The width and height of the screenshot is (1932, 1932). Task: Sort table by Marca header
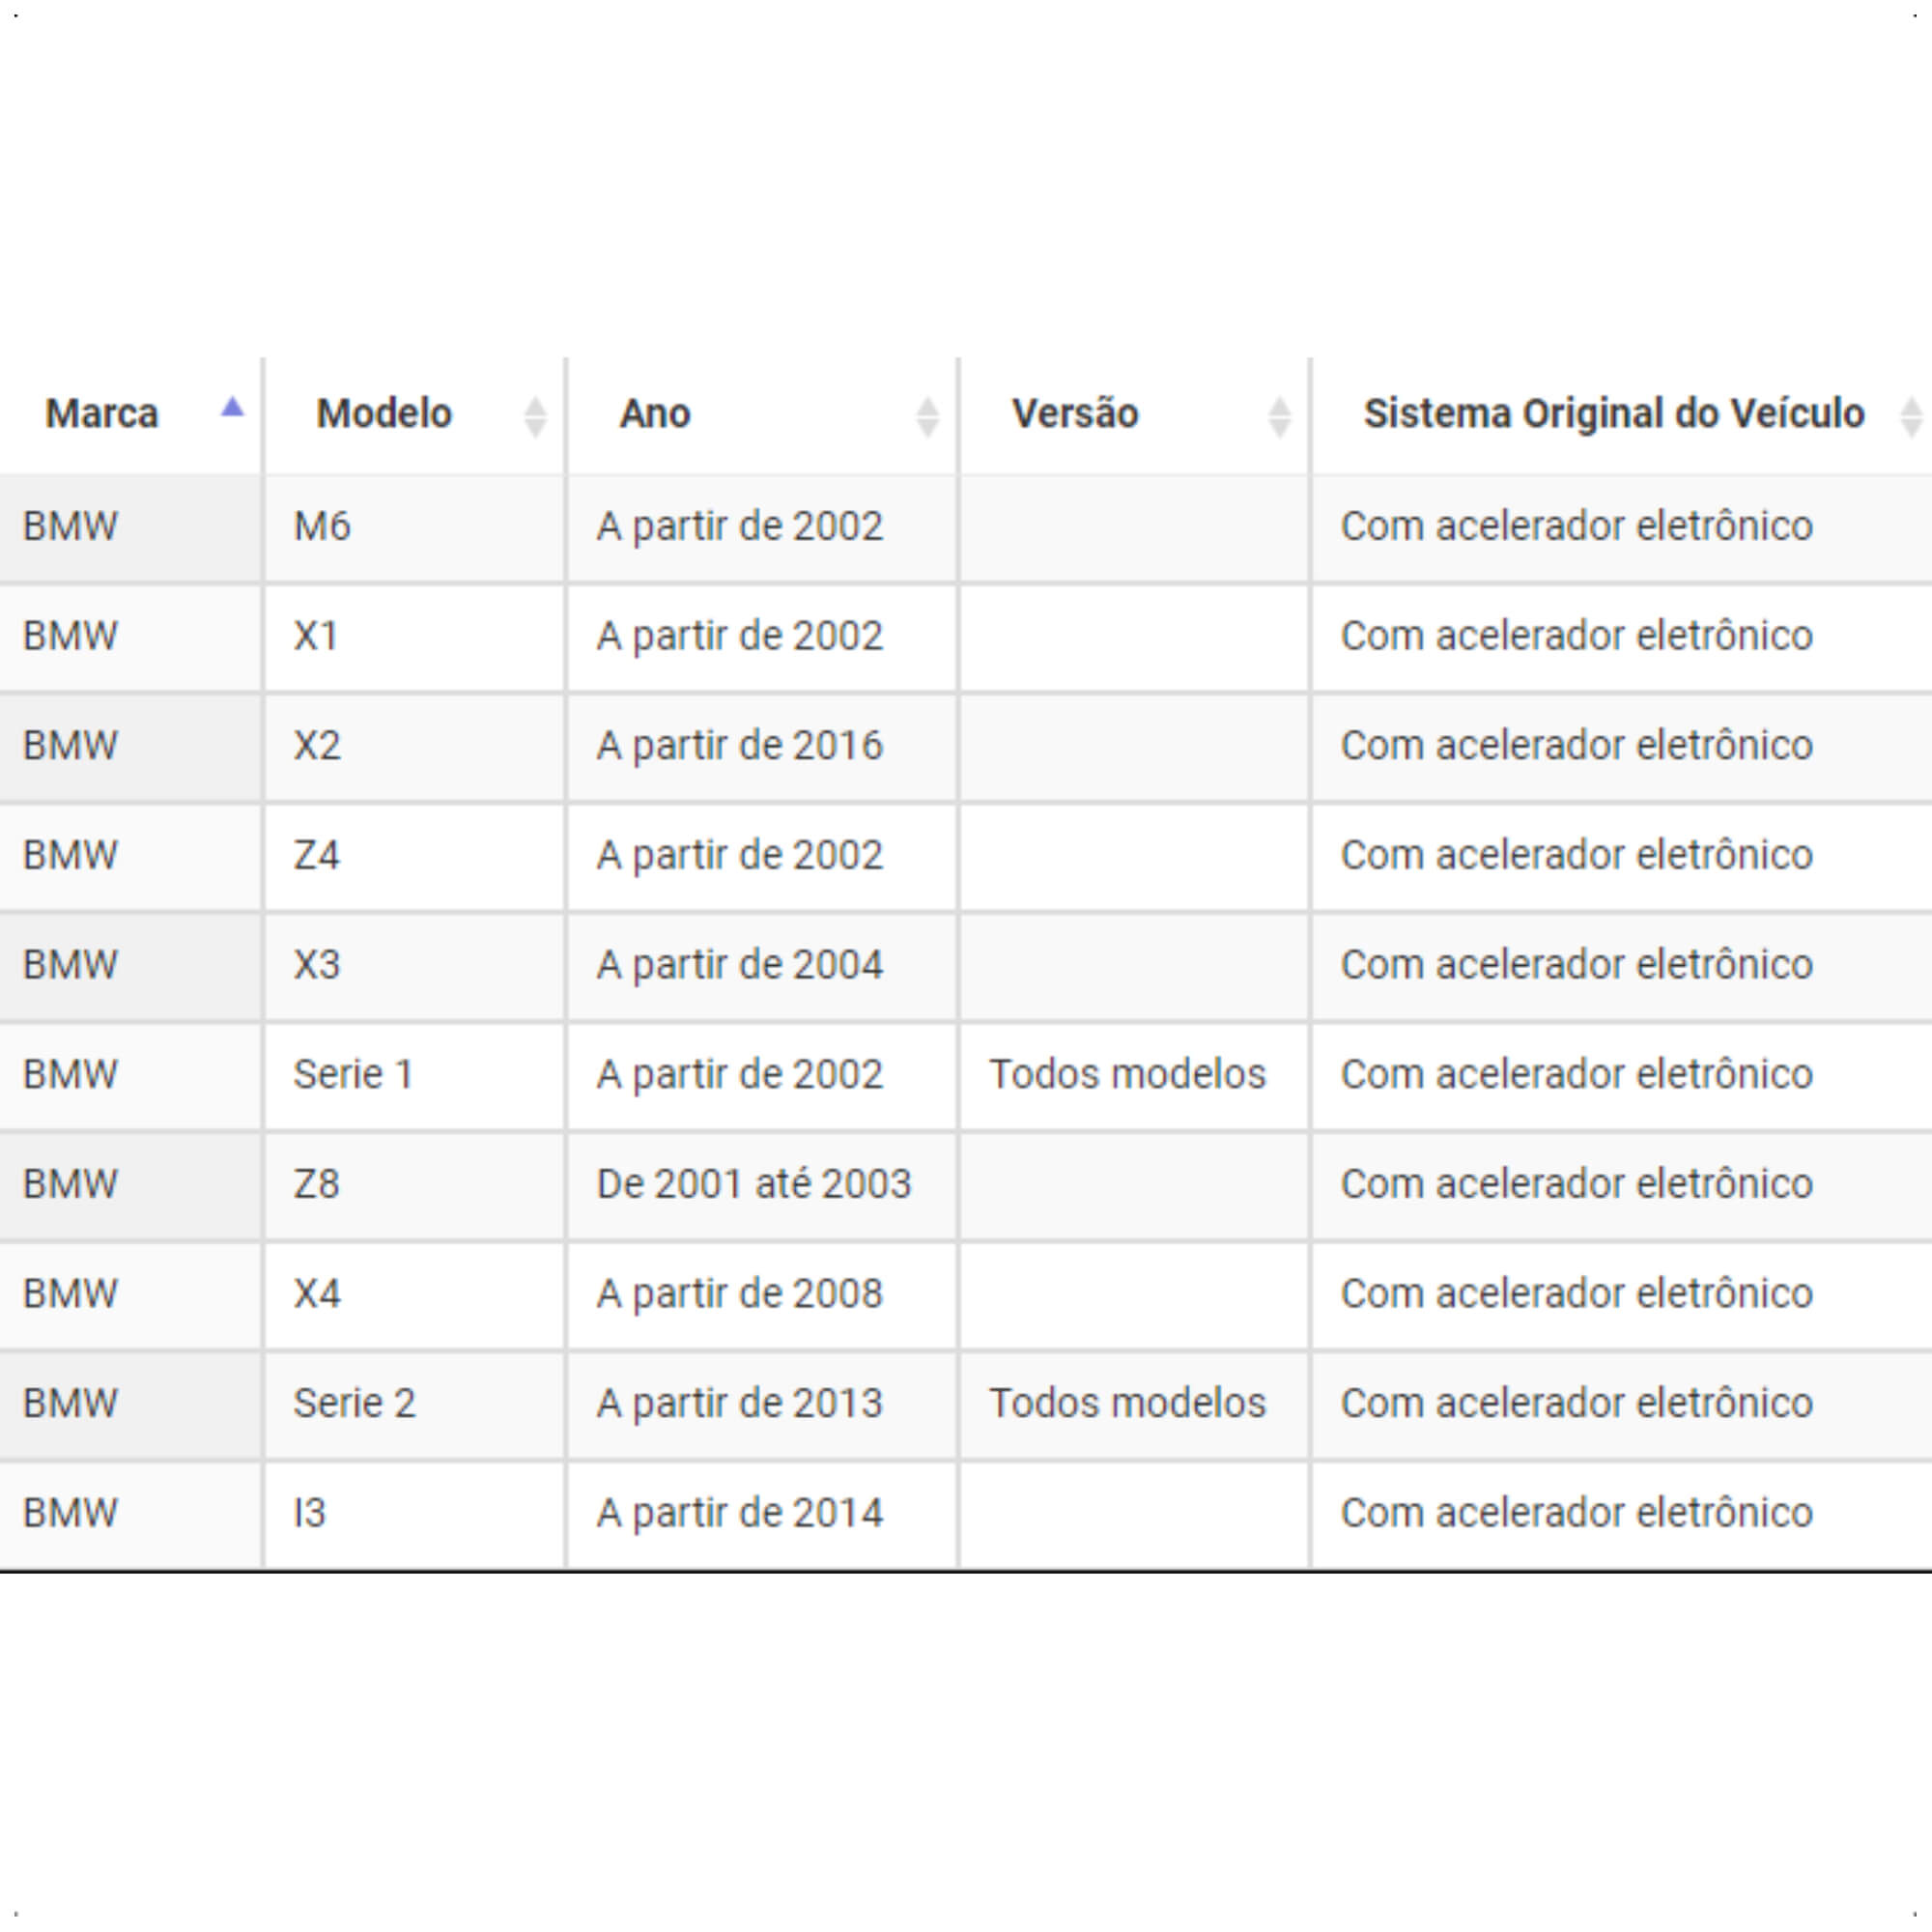[102, 414]
